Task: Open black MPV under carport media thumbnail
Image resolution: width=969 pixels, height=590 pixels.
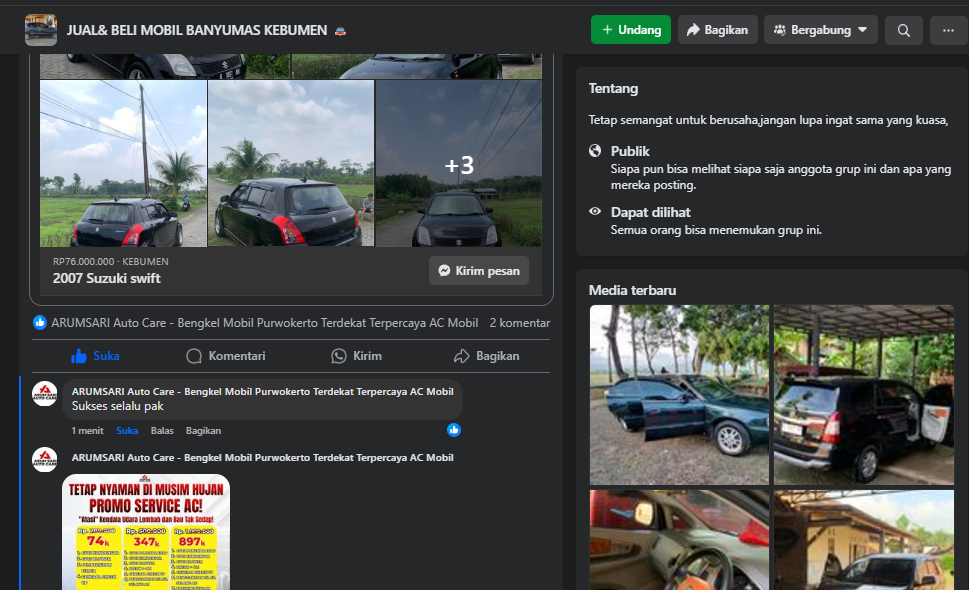Action: point(864,395)
